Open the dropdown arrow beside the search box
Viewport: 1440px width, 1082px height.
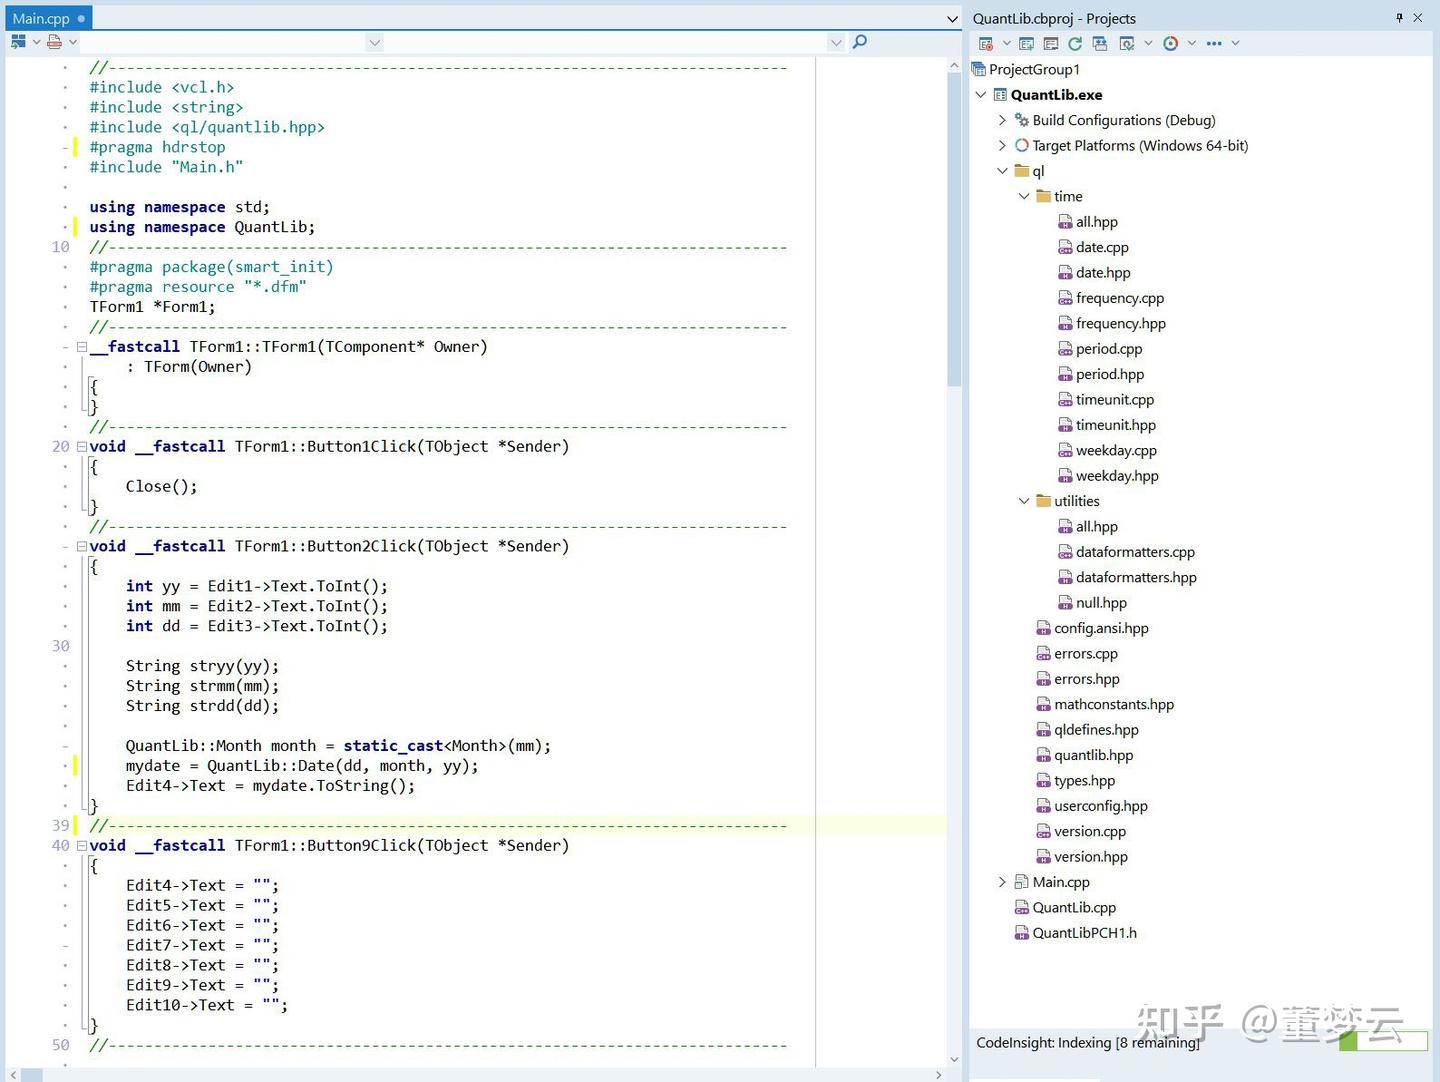[837, 42]
